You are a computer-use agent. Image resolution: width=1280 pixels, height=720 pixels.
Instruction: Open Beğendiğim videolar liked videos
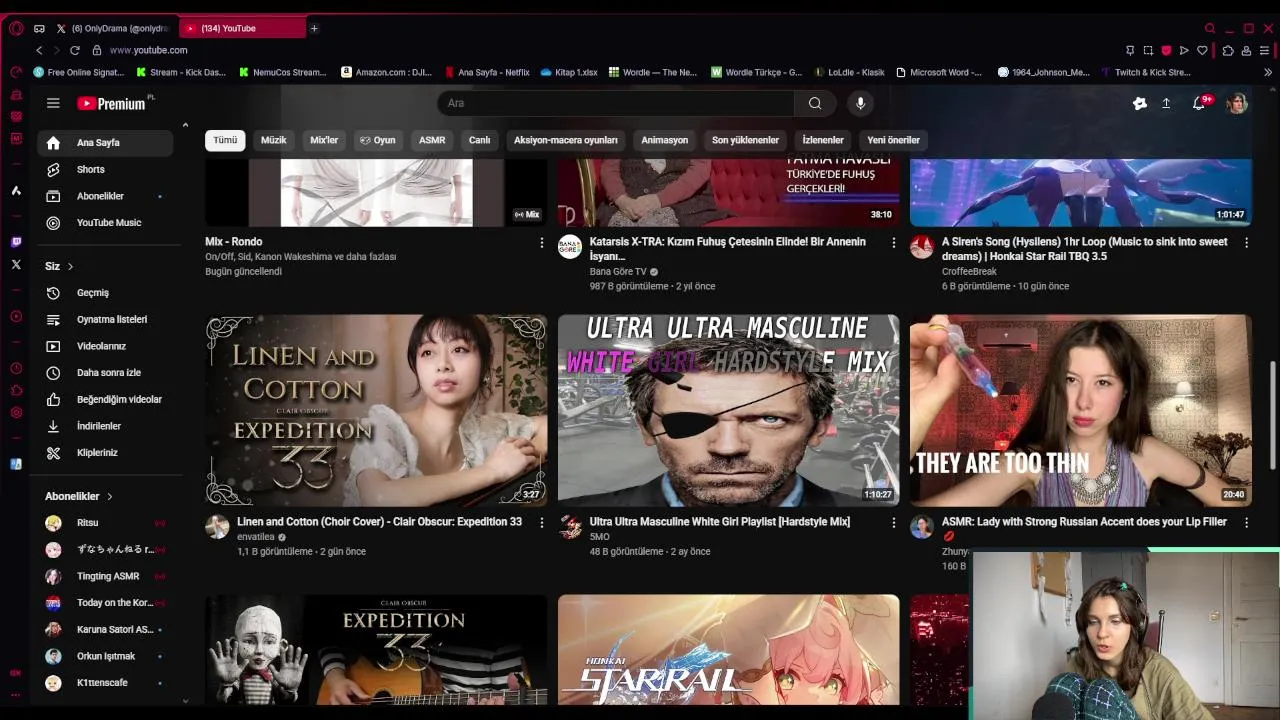tap(105, 399)
